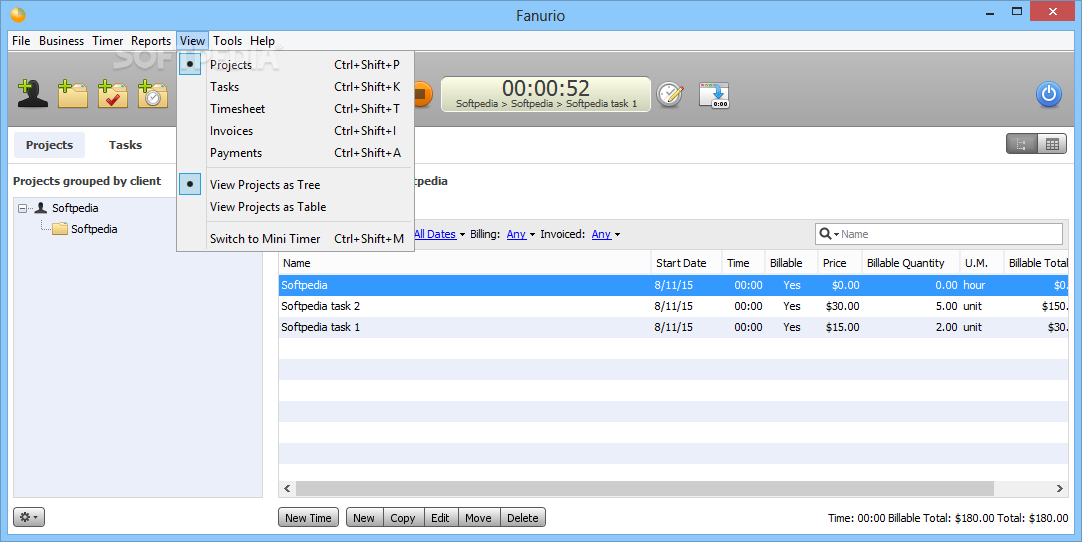Click the Delete button
The height and width of the screenshot is (542, 1082).
click(522, 518)
